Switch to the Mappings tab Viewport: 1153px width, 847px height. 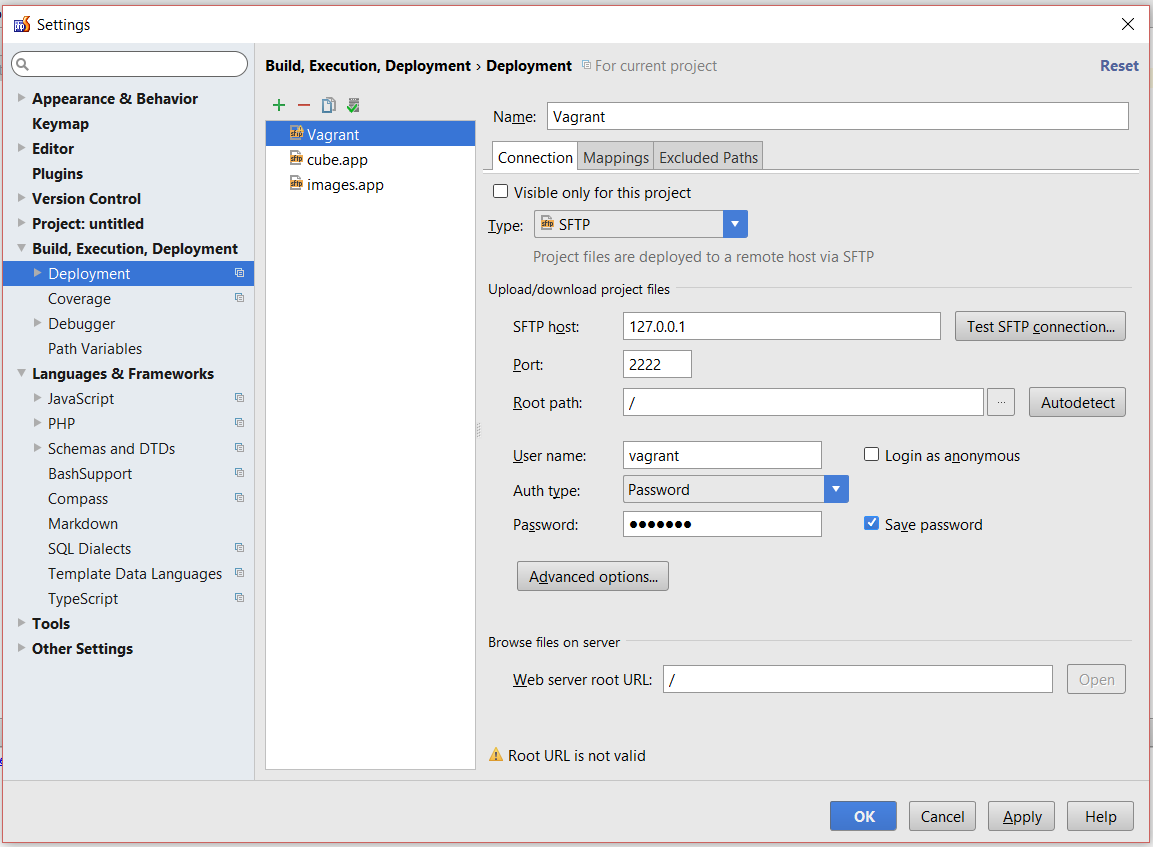(615, 157)
